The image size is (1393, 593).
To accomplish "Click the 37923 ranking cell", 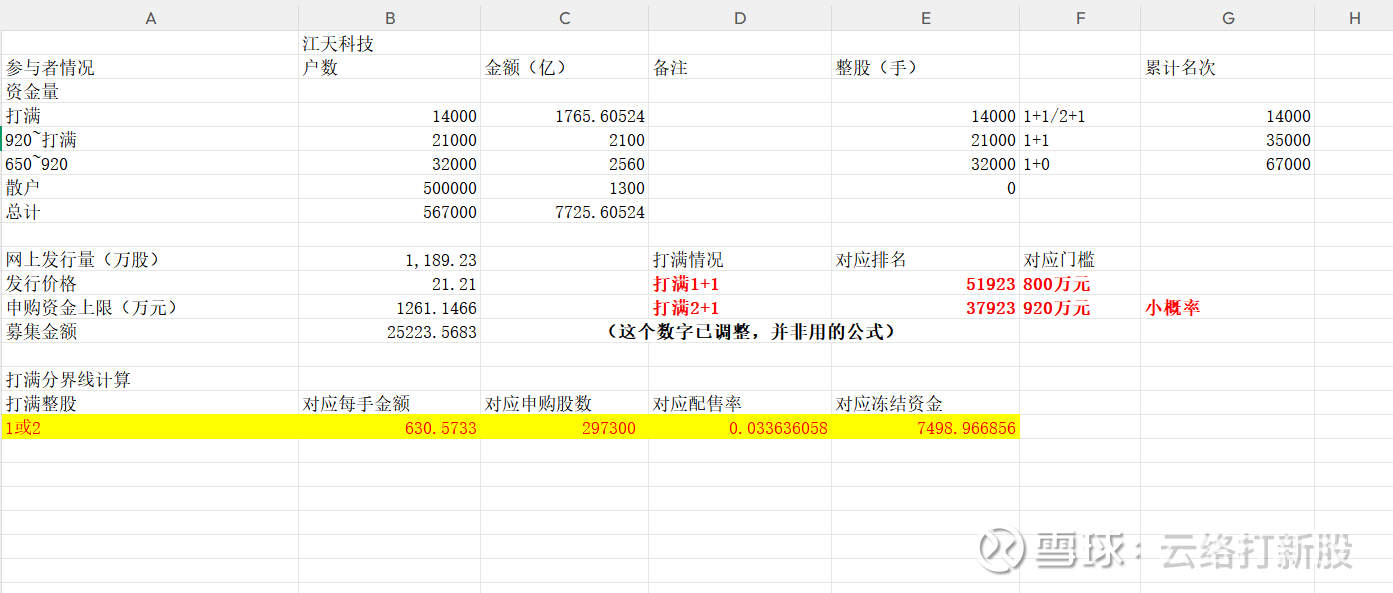I will click(x=925, y=307).
